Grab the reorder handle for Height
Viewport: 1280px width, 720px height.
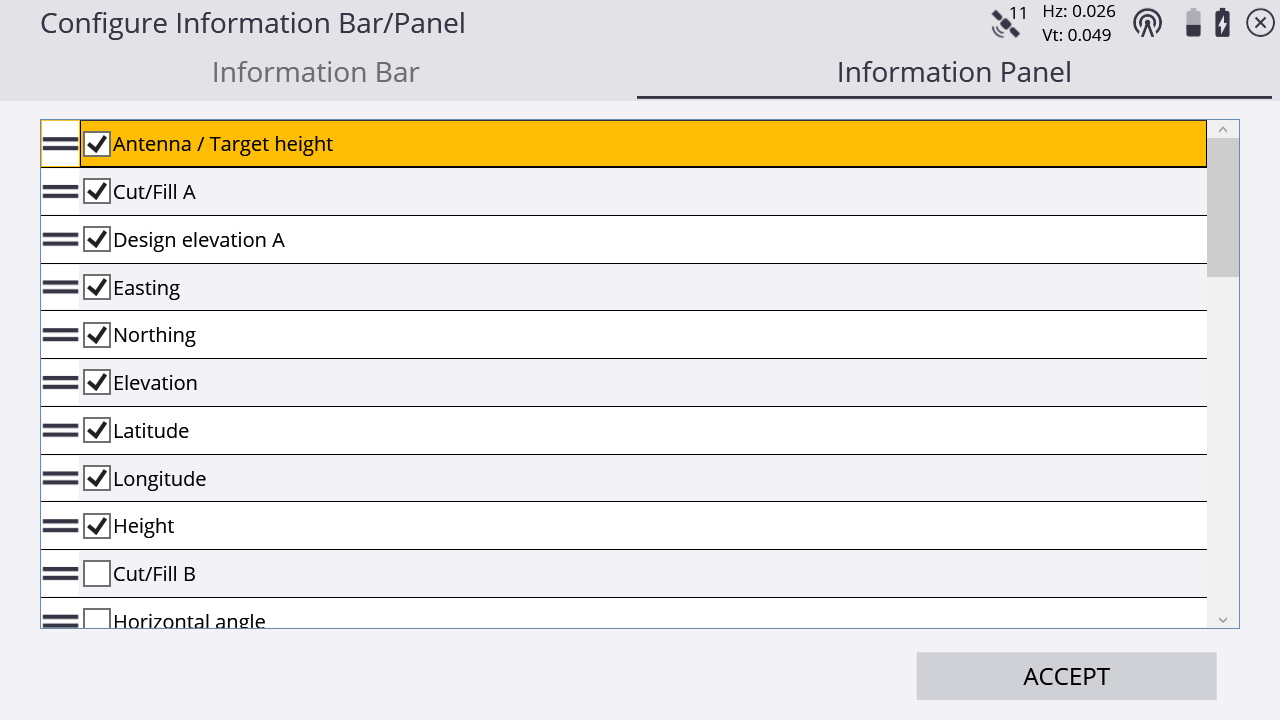pyautogui.click(x=60, y=525)
